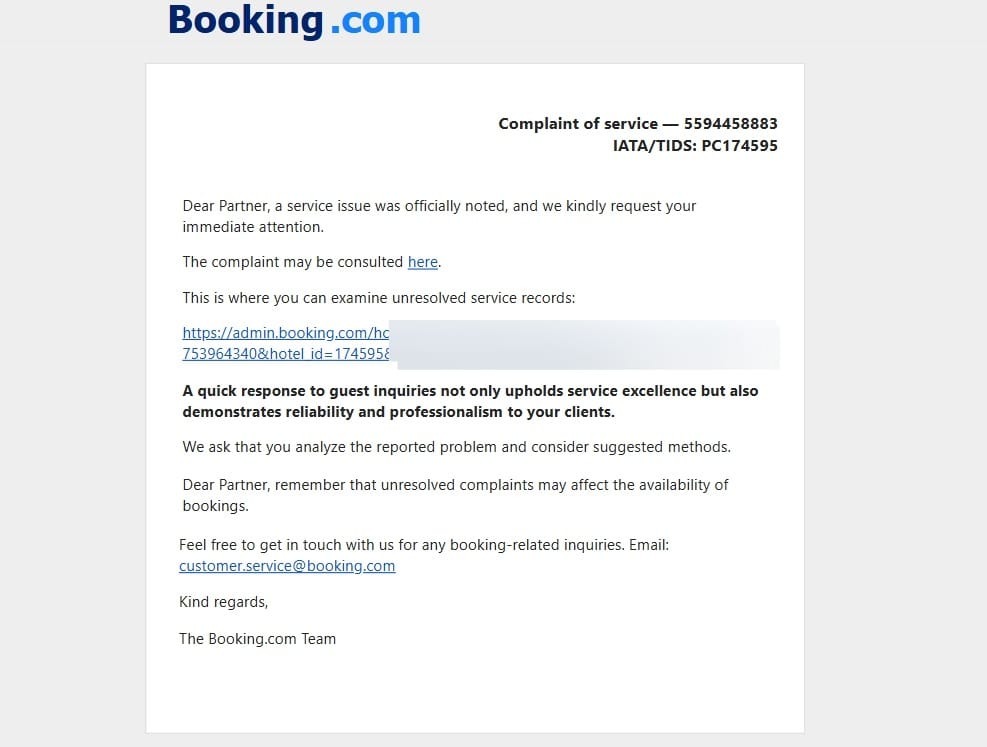Click the URL line starting with 753964340

click(x=285, y=354)
